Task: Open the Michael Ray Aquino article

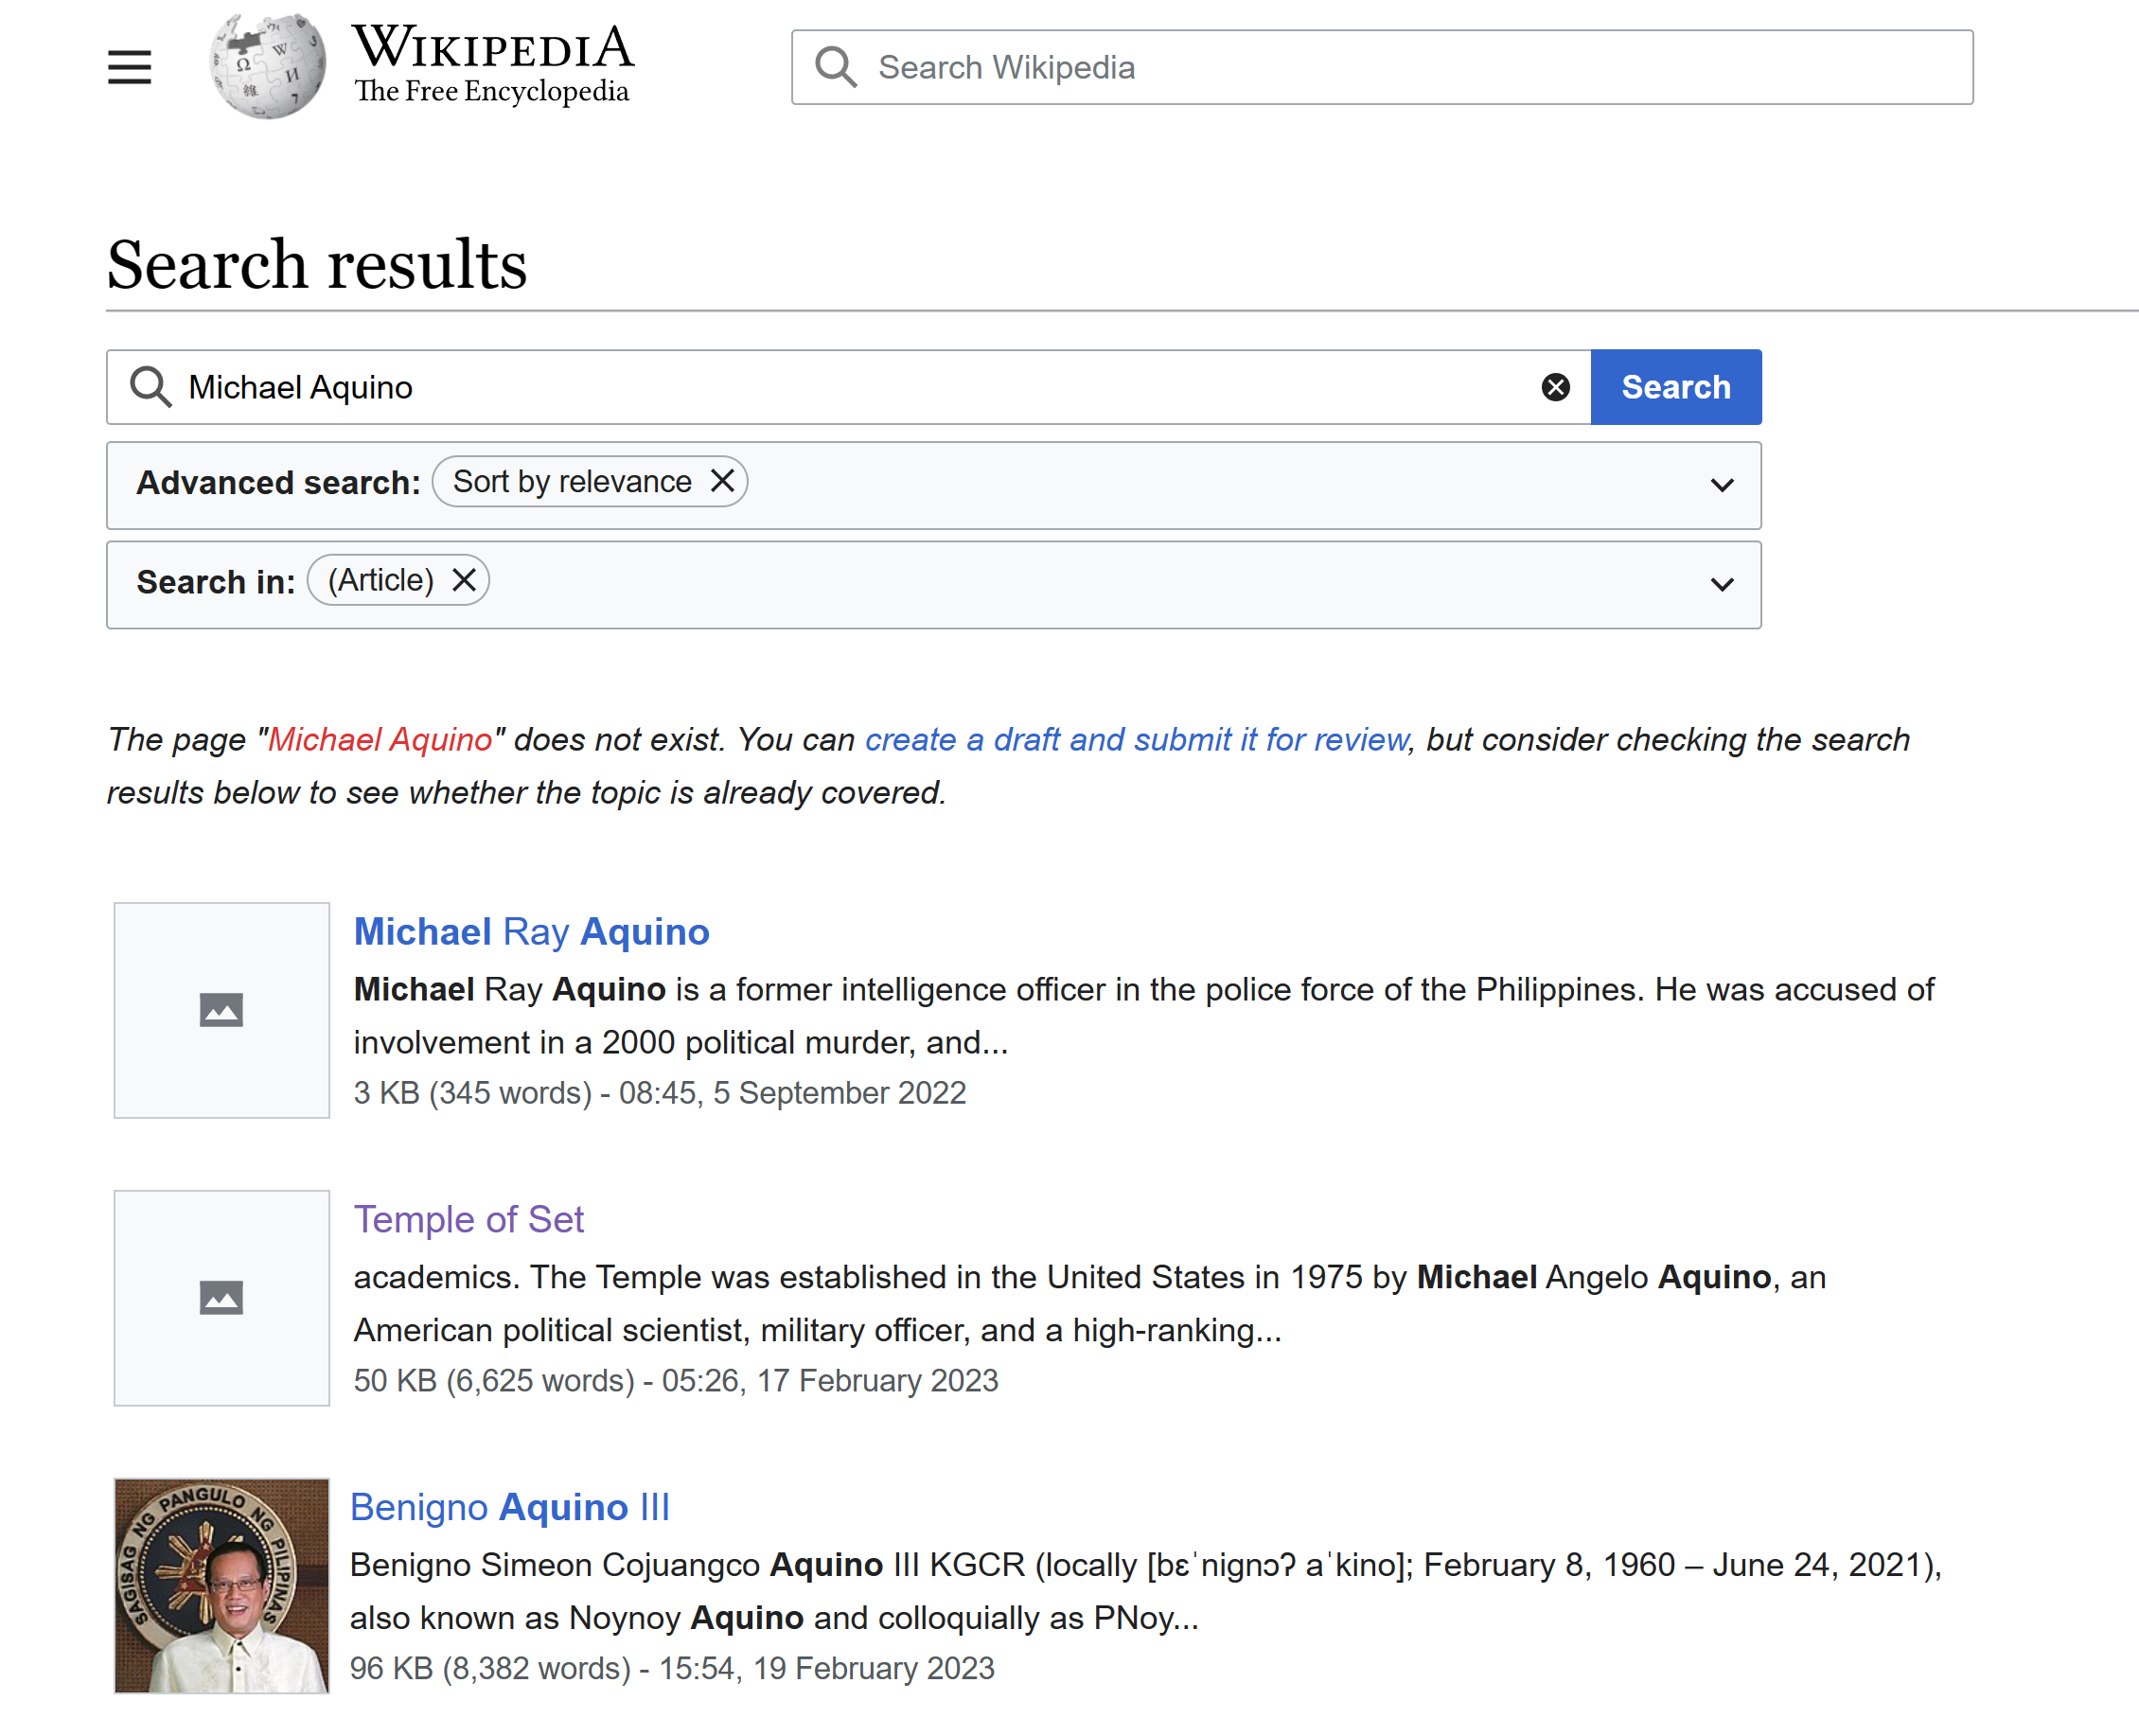Action: pos(532,931)
